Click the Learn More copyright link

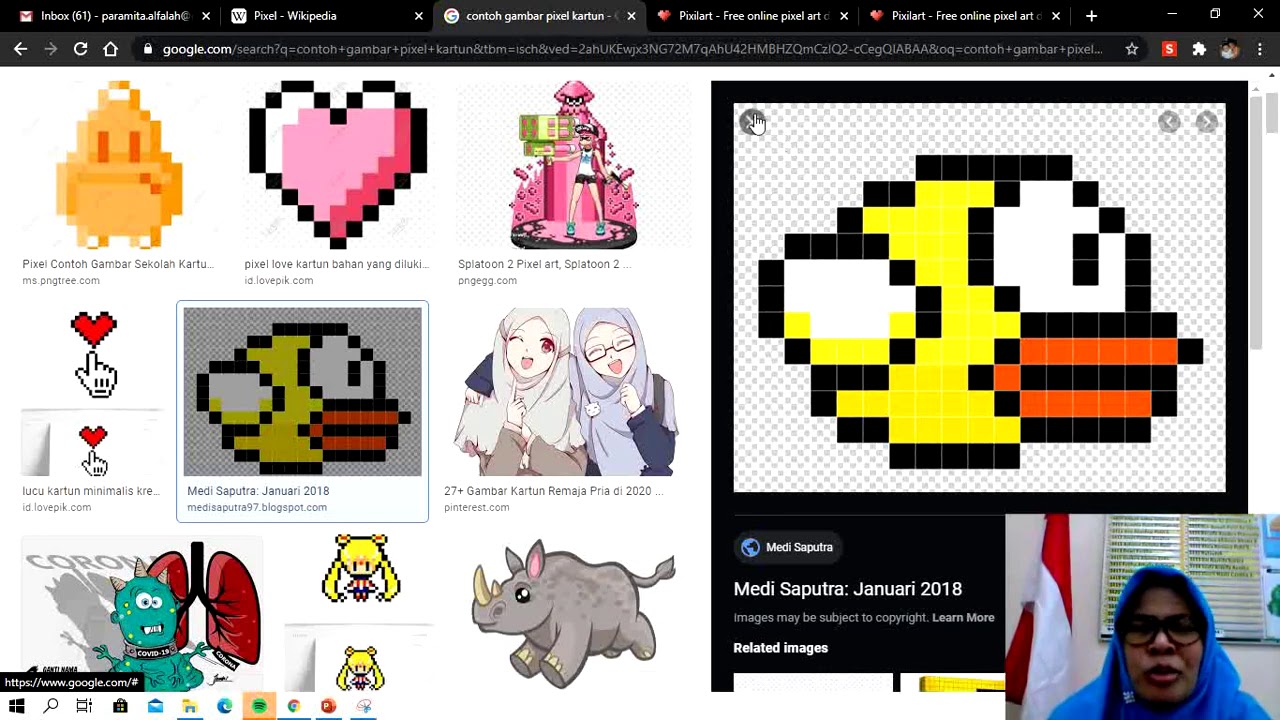[x=962, y=617]
